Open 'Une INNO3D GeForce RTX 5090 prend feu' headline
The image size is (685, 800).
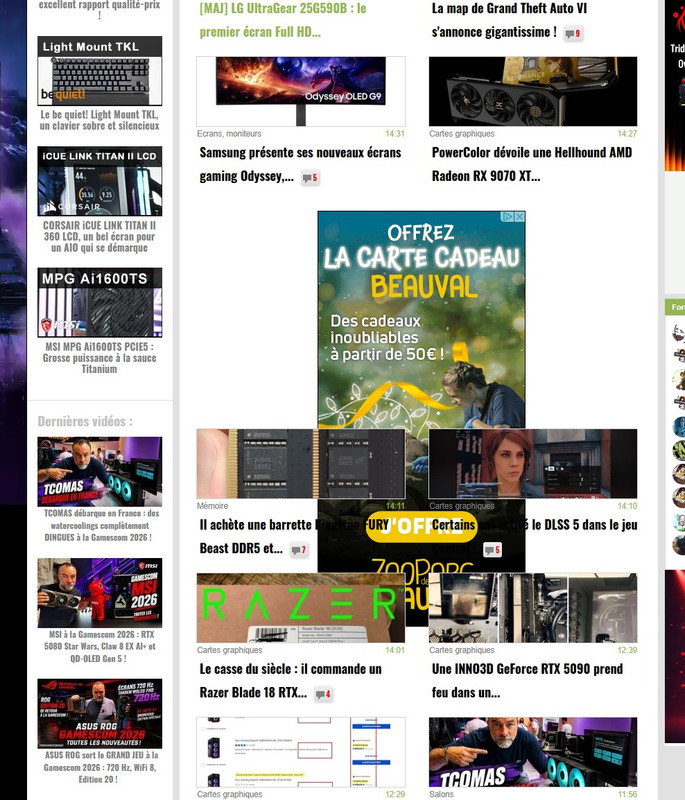point(527,681)
